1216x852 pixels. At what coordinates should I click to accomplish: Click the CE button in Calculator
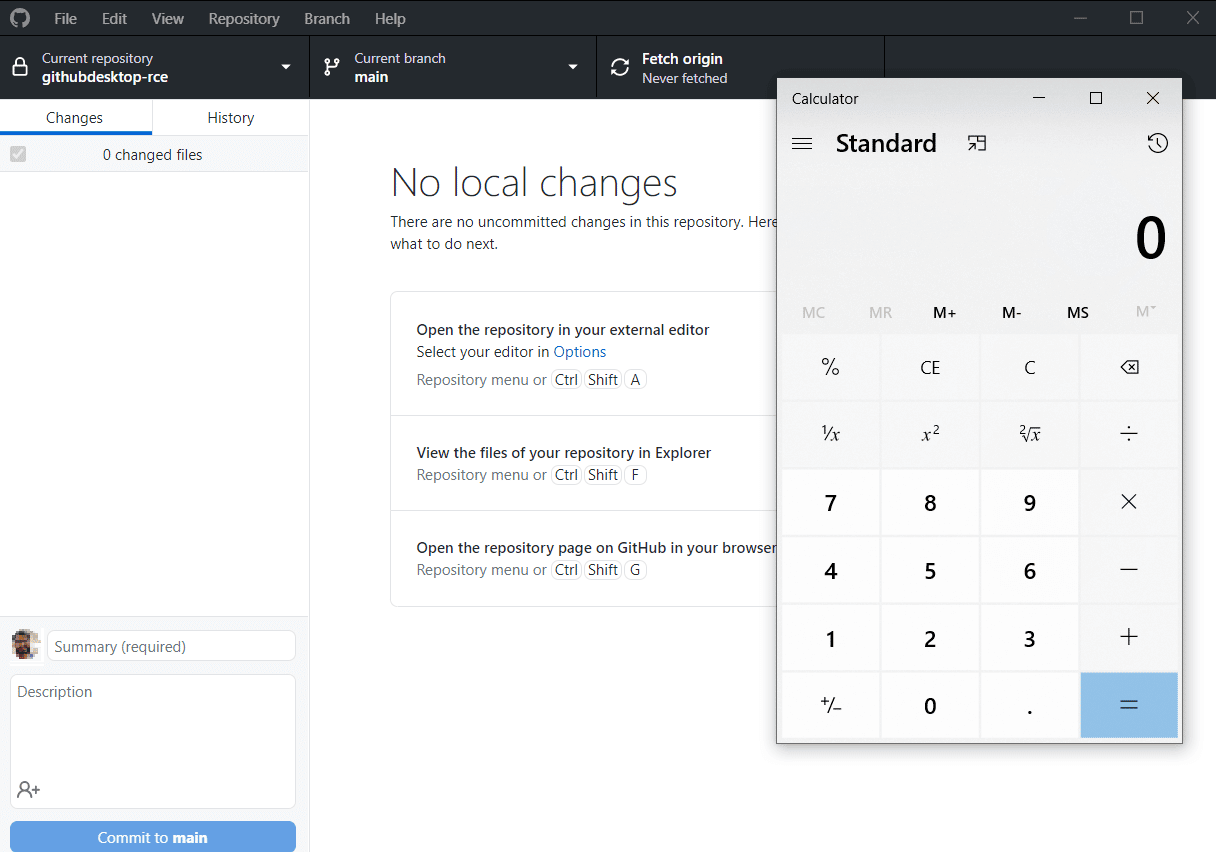click(x=930, y=367)
